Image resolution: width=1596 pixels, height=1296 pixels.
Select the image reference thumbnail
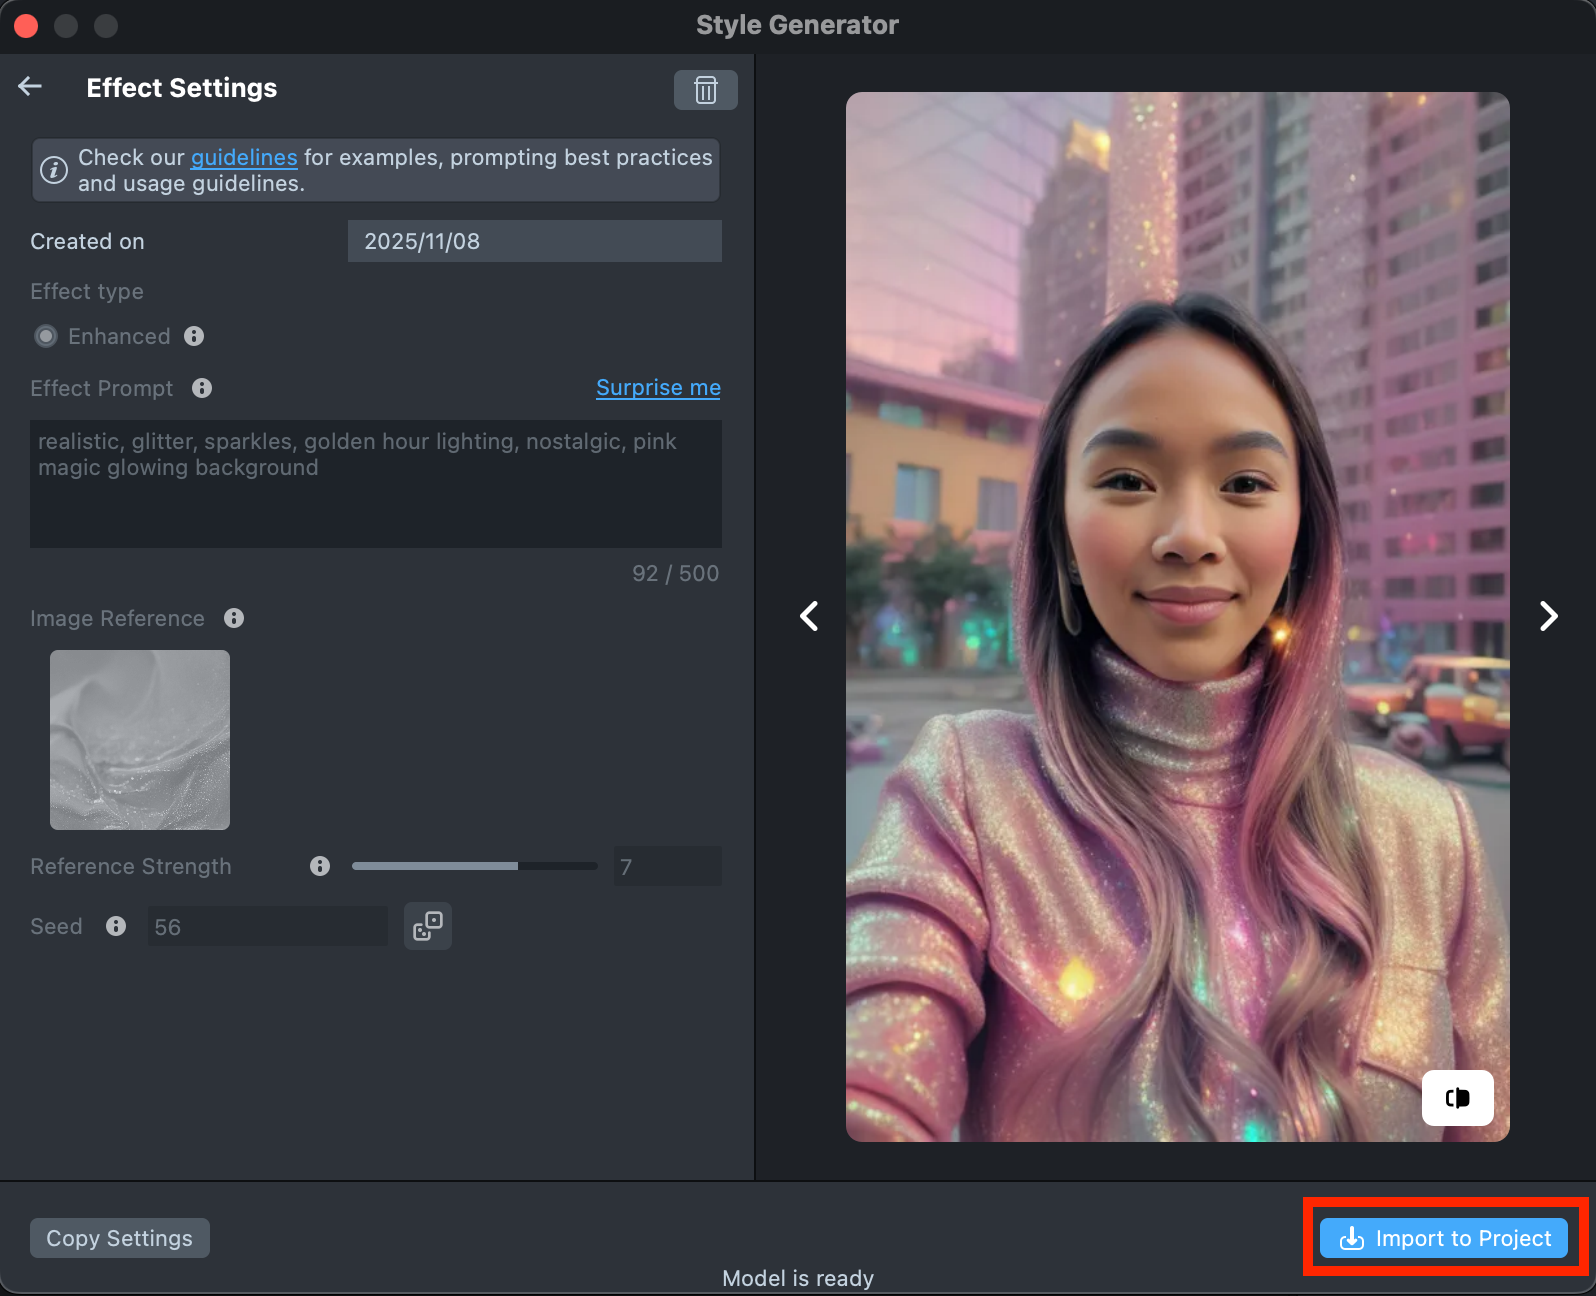(x=140, y=740)
